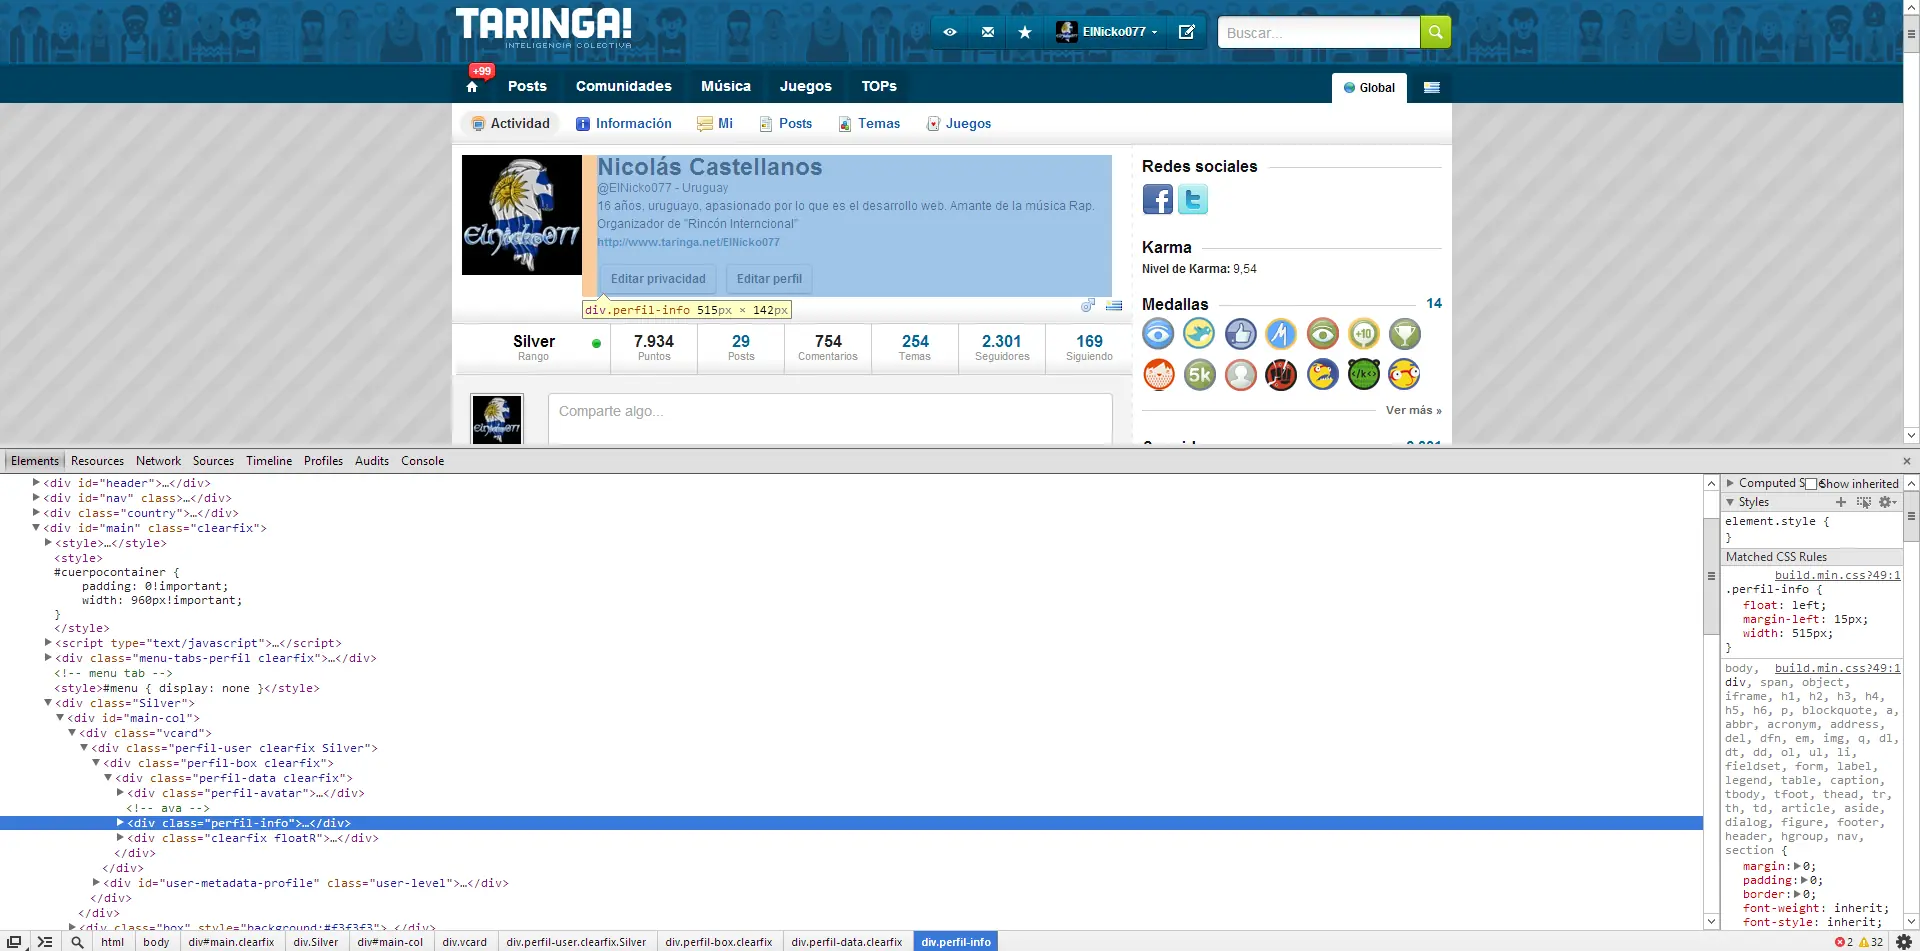This screenshot has width=1920, height=951.
Task: Expand the div id="header" node
Action: coord(36,483)
